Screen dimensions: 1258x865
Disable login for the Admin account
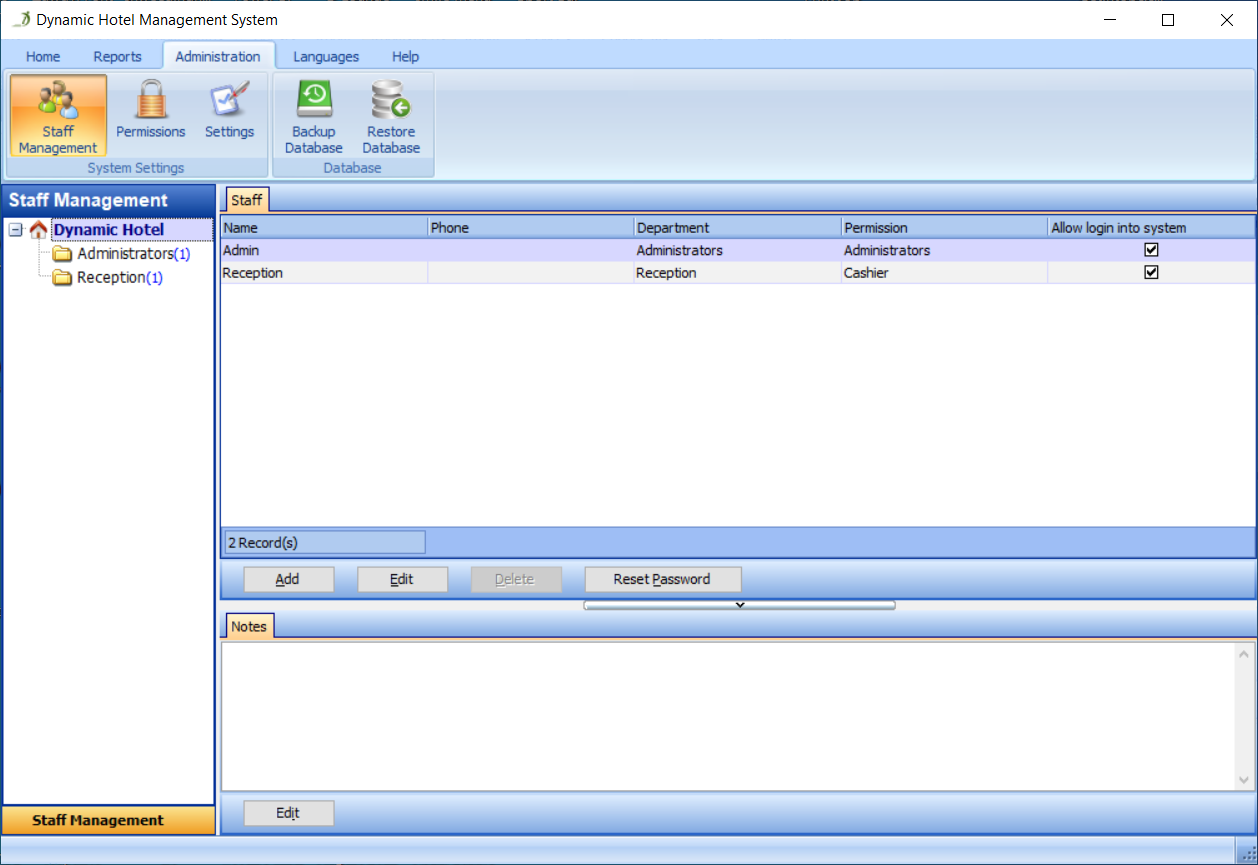click(1150, 250)
